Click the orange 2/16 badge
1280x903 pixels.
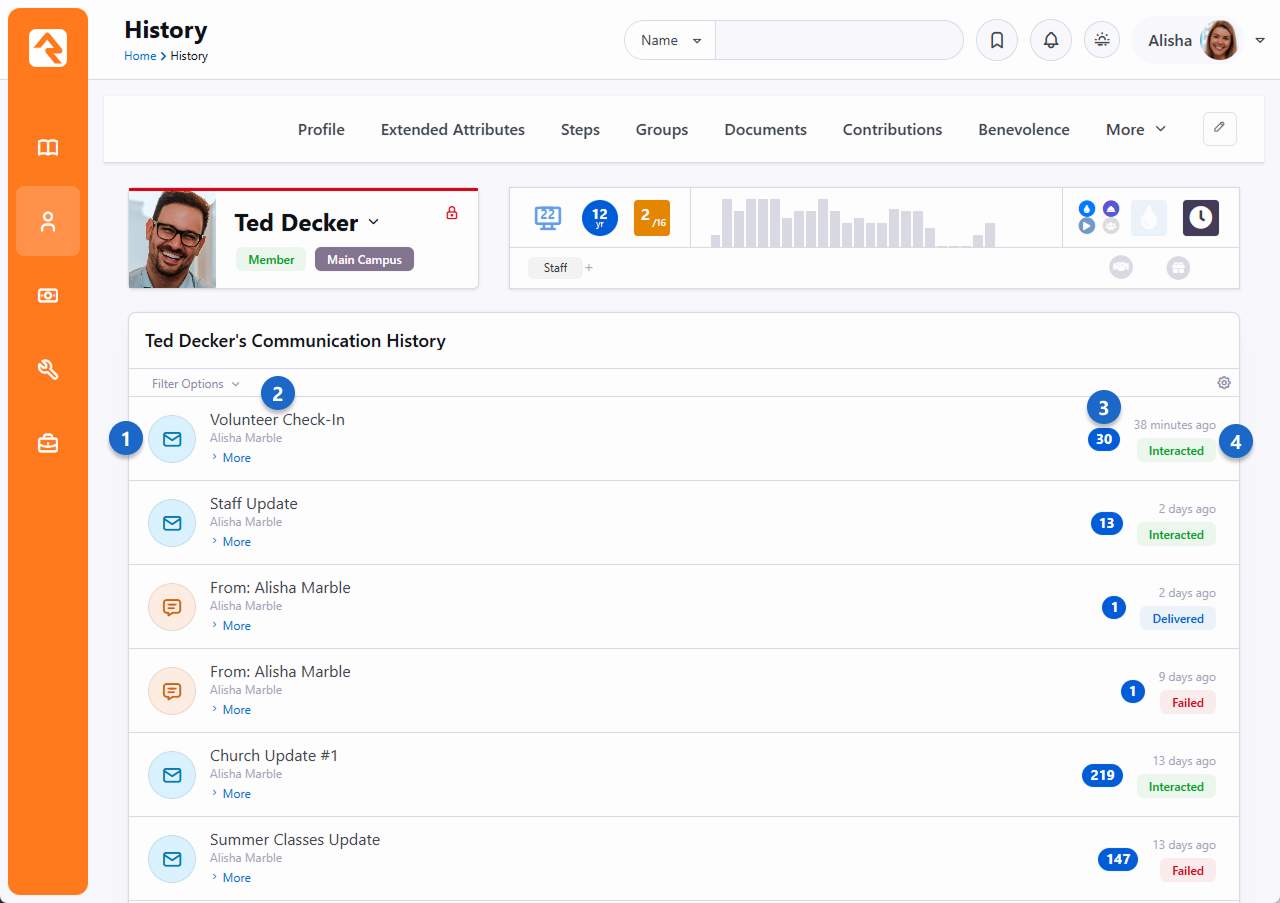[652, 217]
